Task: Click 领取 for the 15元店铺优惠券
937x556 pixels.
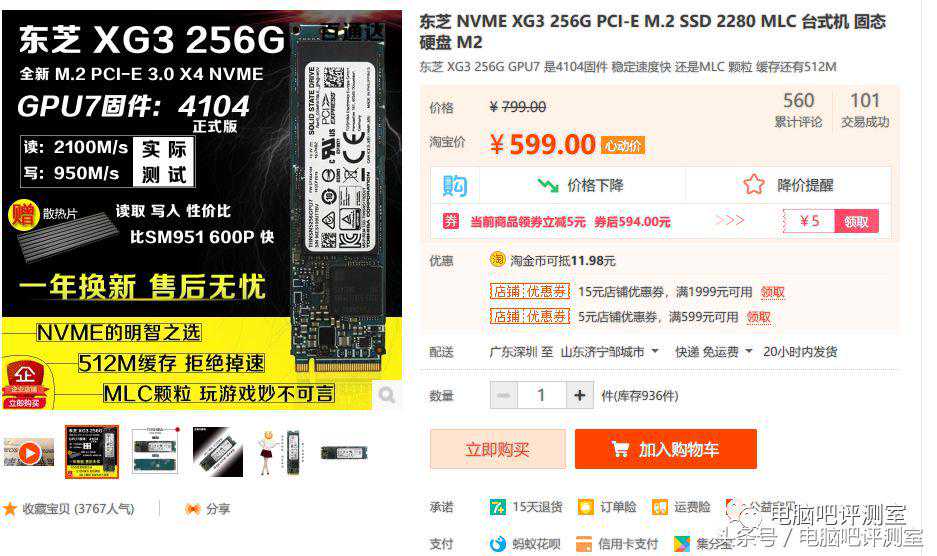Action: pyautogui.click(x=772, y=292)
